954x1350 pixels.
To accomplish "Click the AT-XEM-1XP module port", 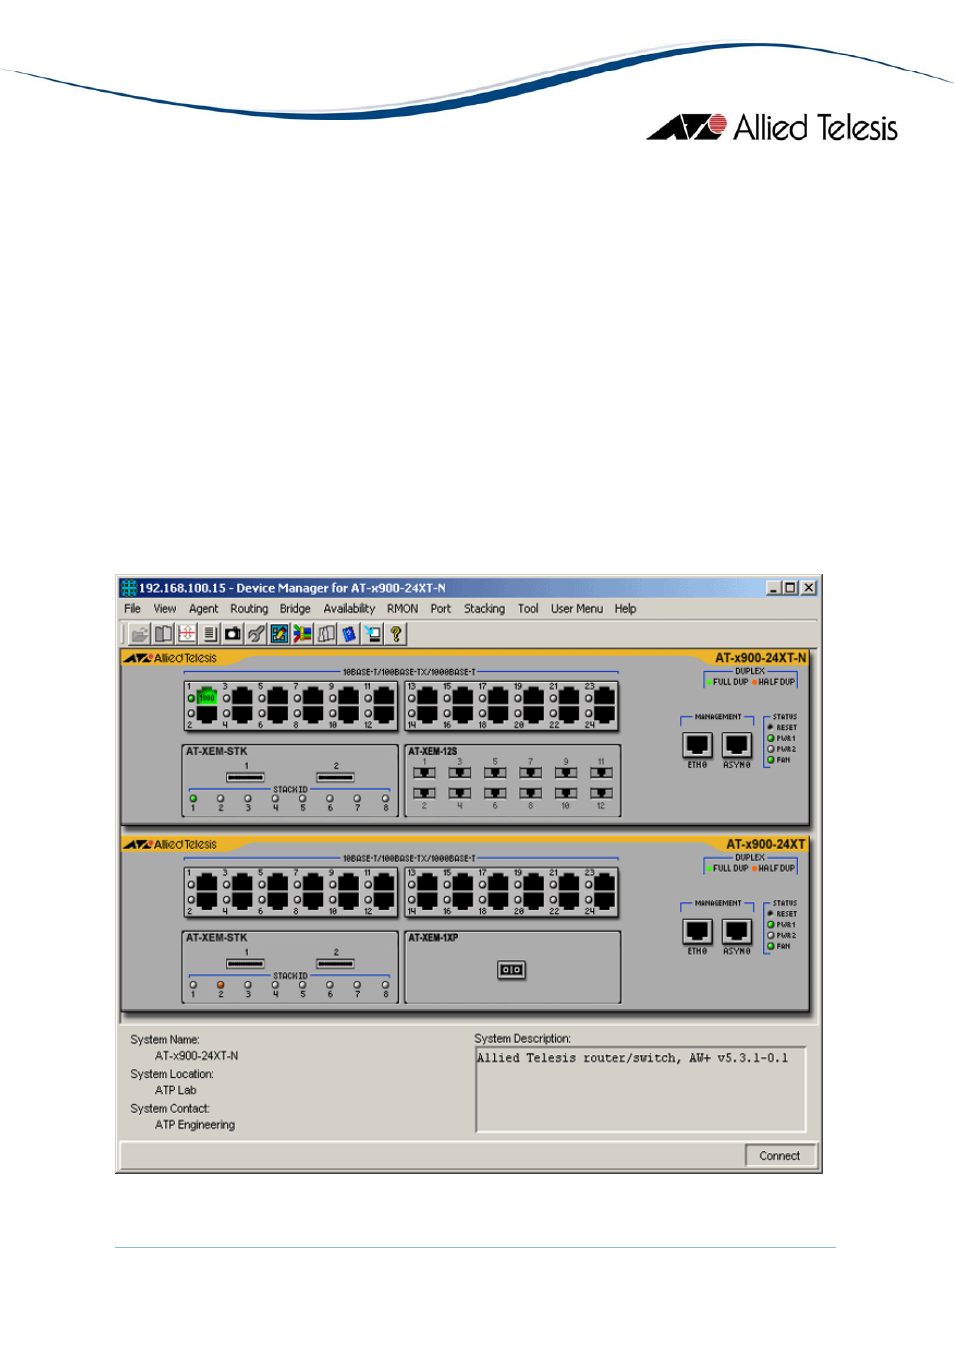I will click(x=511, y=970).
